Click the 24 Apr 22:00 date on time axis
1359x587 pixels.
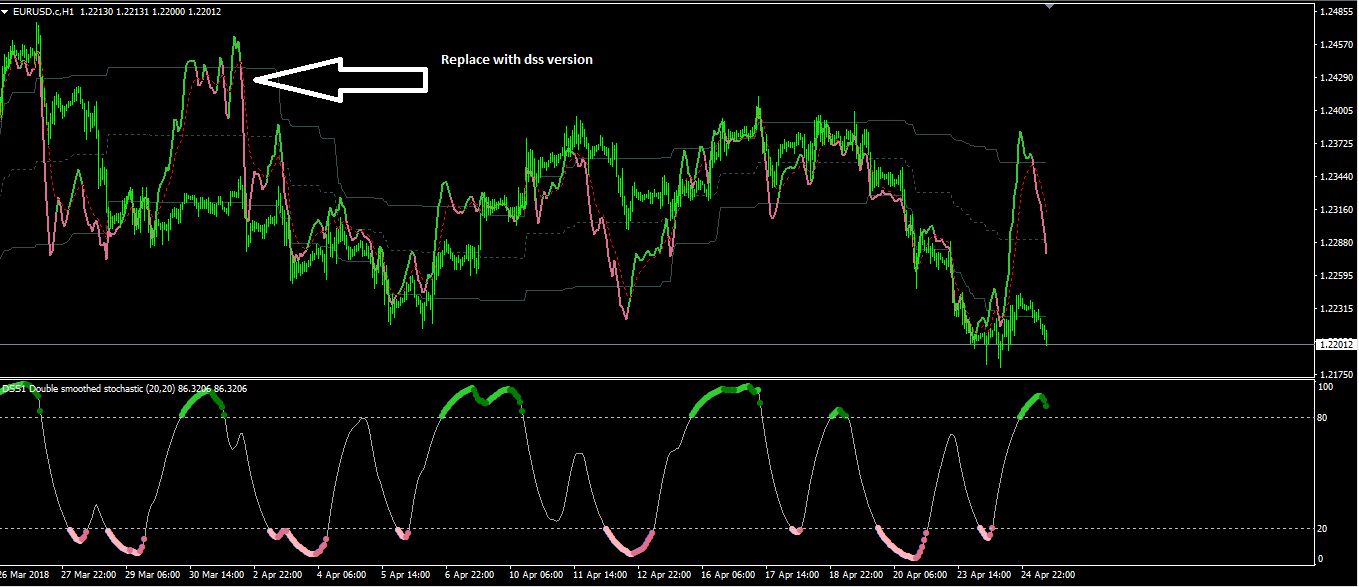(1048, 575)
